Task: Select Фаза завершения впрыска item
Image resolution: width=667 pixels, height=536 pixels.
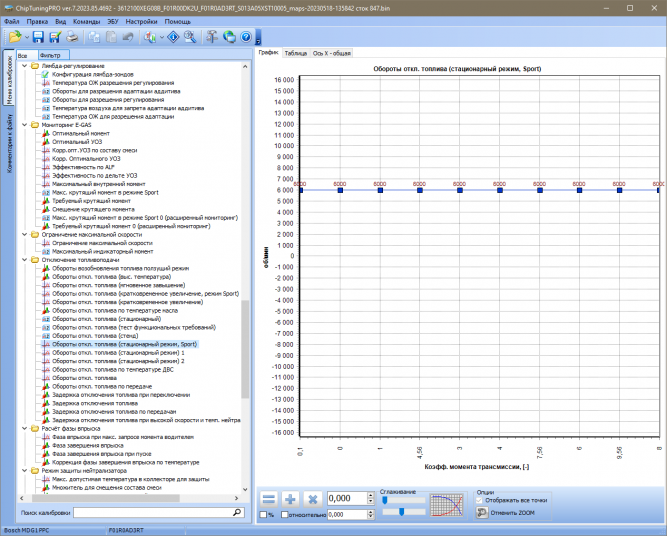Action: [88, 445]
